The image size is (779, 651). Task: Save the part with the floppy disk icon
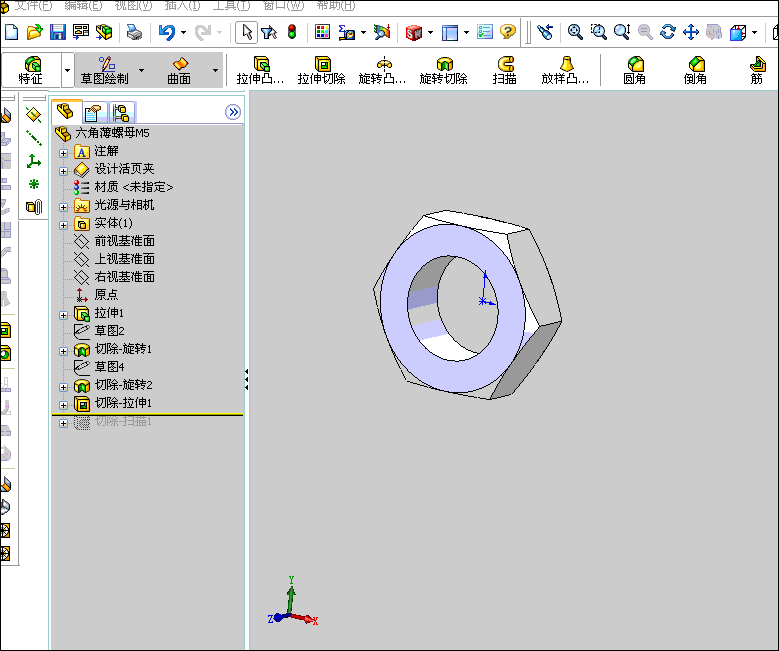tap(58, 32)
